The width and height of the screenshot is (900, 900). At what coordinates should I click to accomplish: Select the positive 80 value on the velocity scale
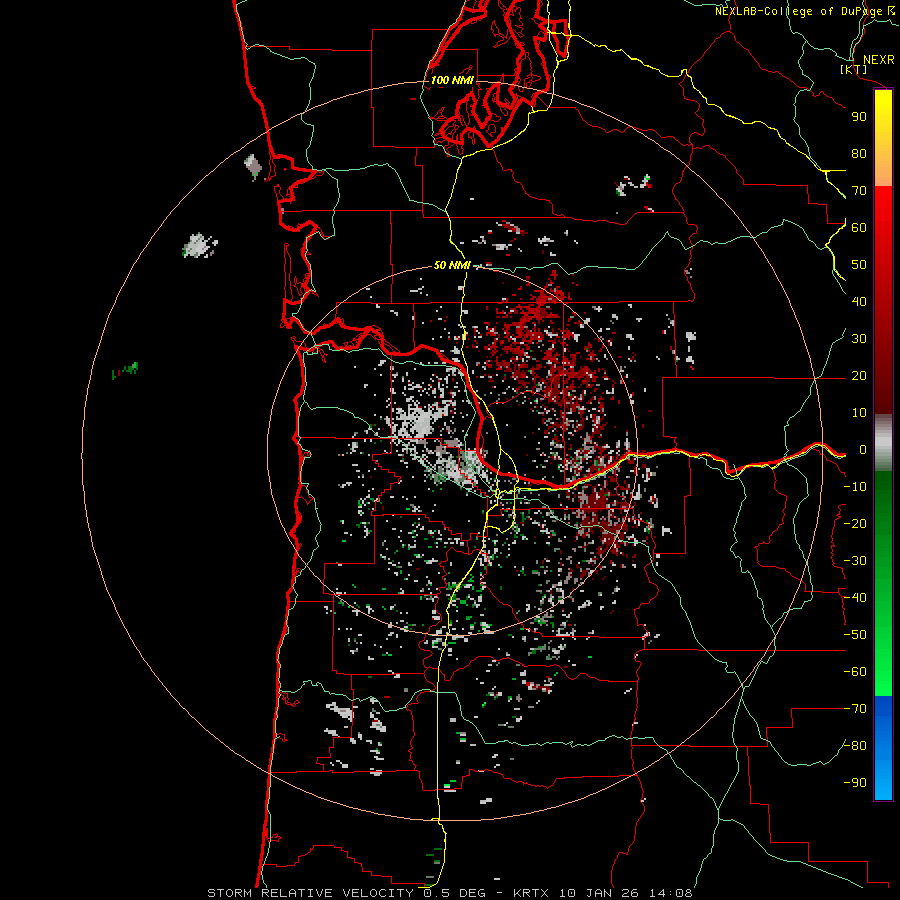[859, 154]
